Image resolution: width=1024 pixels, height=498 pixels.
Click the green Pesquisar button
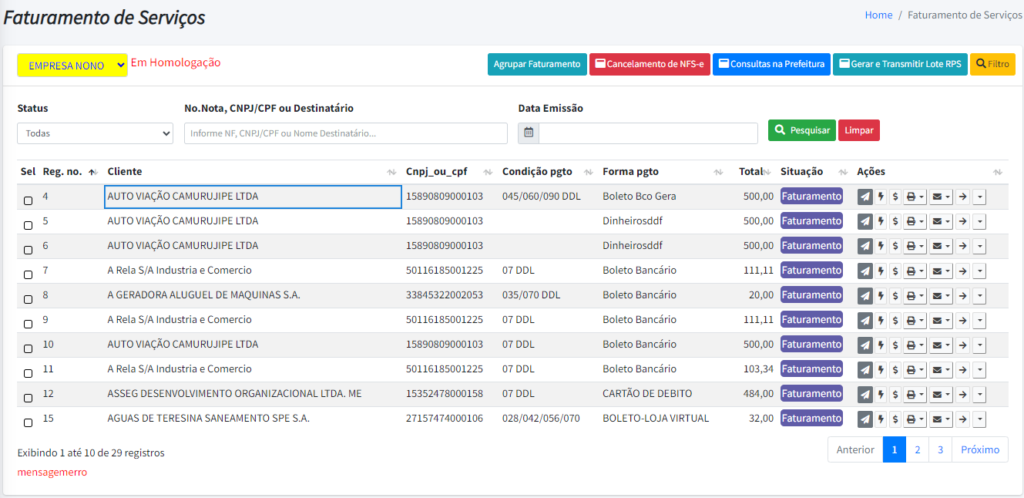(802, 131)
